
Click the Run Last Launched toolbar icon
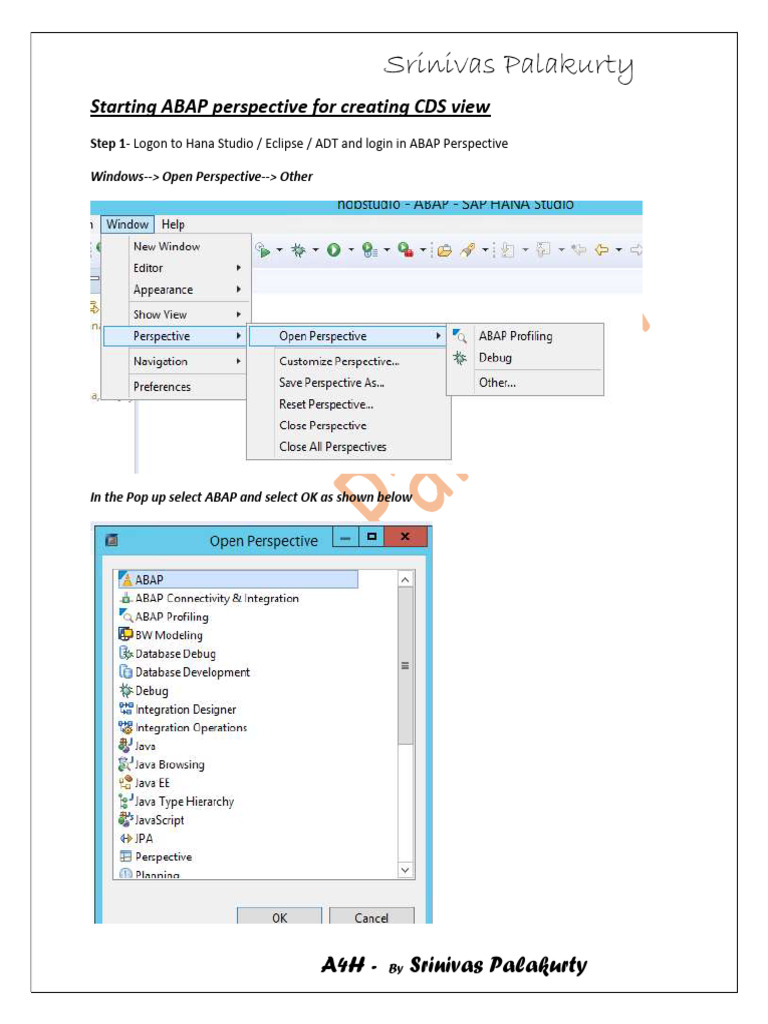pyautogui.click(x=262, y=249)
